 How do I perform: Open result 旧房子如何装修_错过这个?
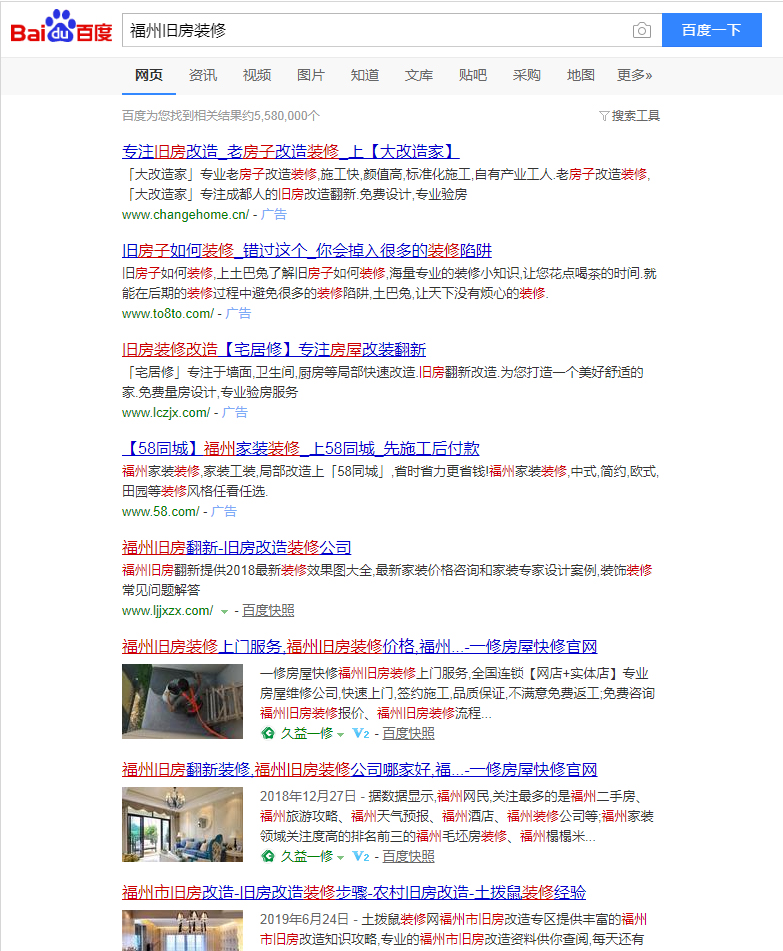pos(307,250)
